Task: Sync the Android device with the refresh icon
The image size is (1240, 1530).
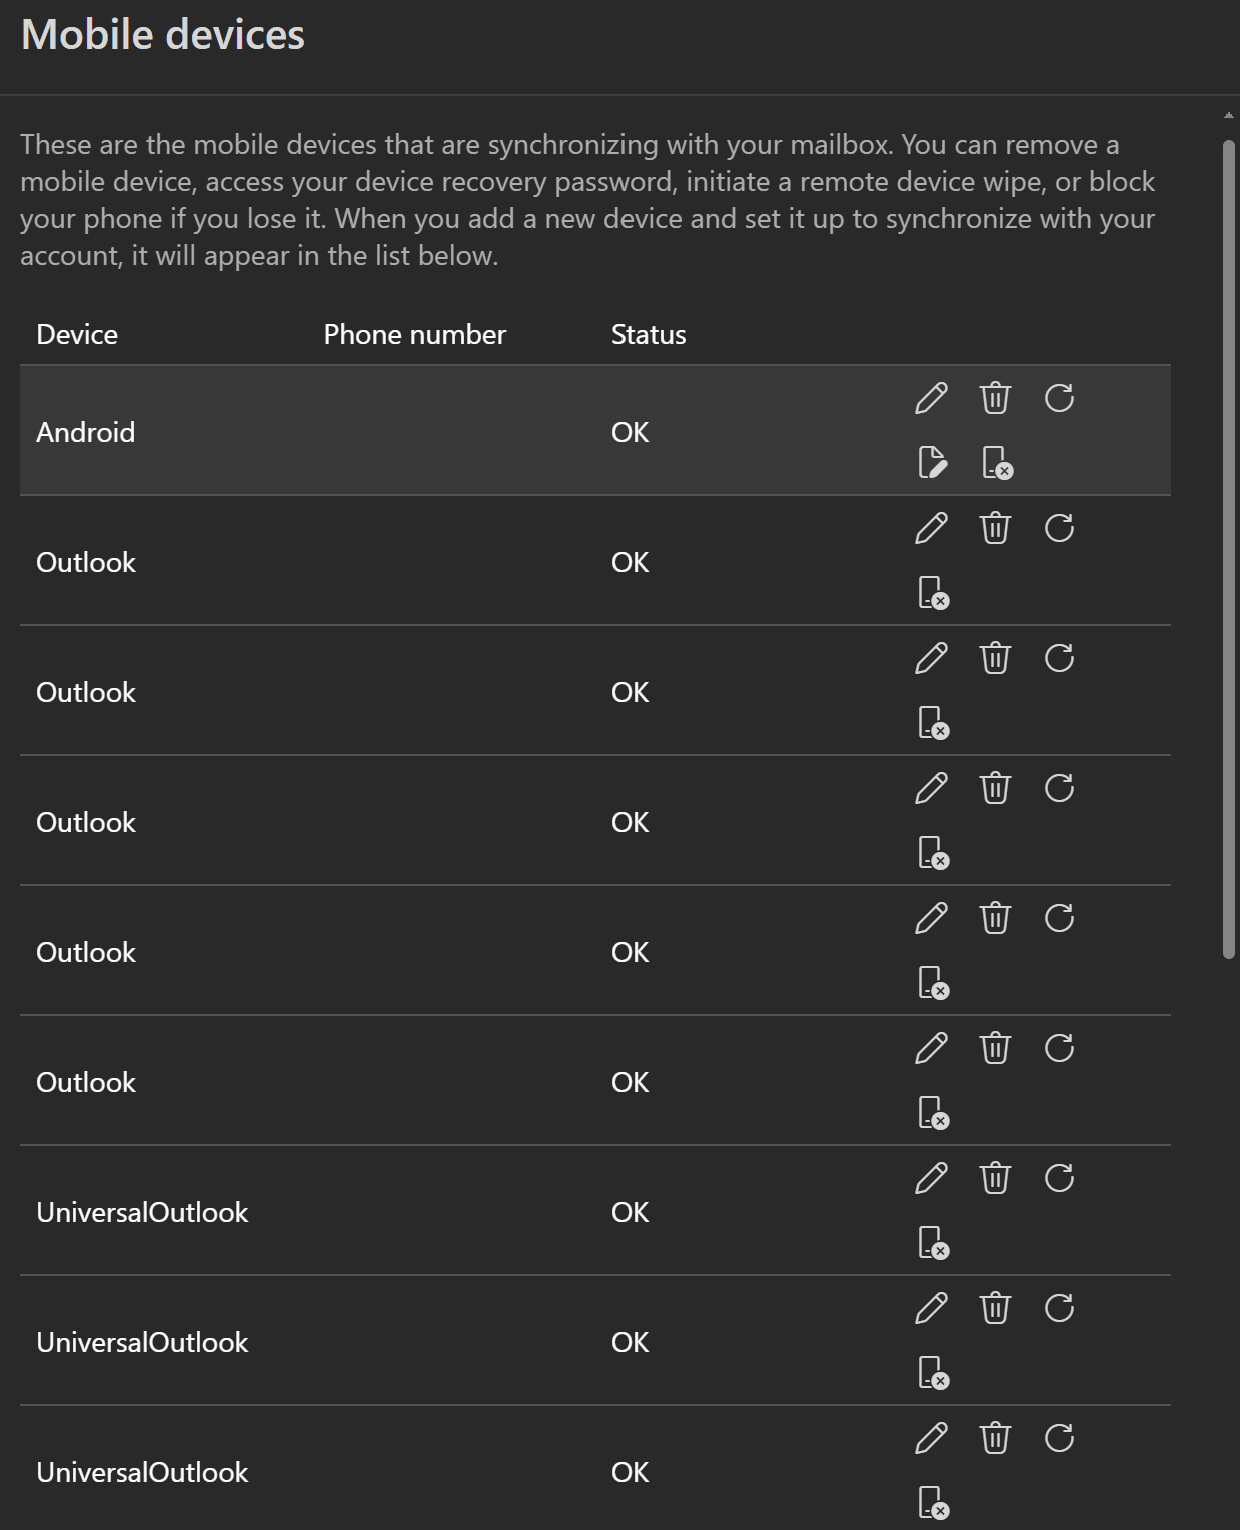Action: click(1061, 398)
